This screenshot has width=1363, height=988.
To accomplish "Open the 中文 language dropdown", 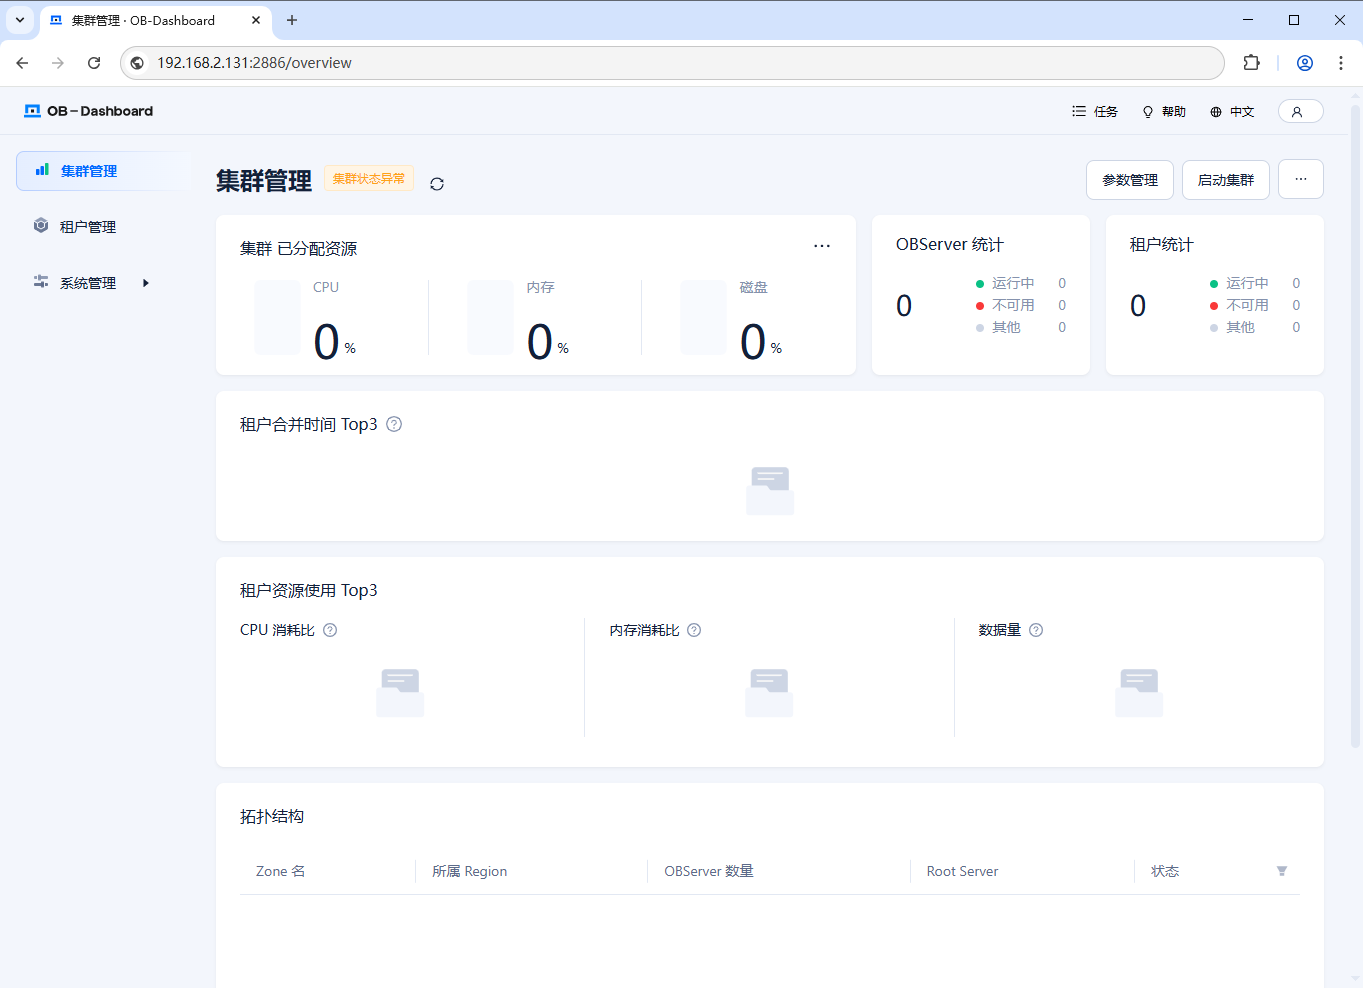I will point(1232,112).
